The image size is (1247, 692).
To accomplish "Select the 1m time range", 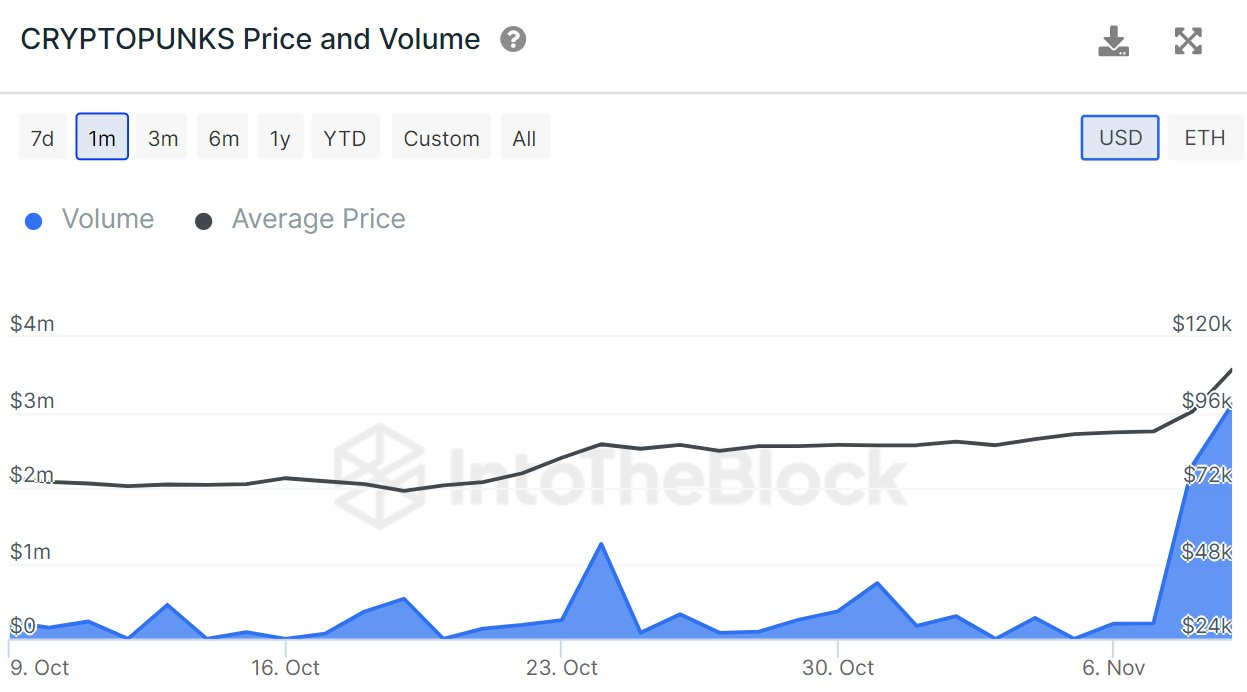I will click(x=102, y=138).
